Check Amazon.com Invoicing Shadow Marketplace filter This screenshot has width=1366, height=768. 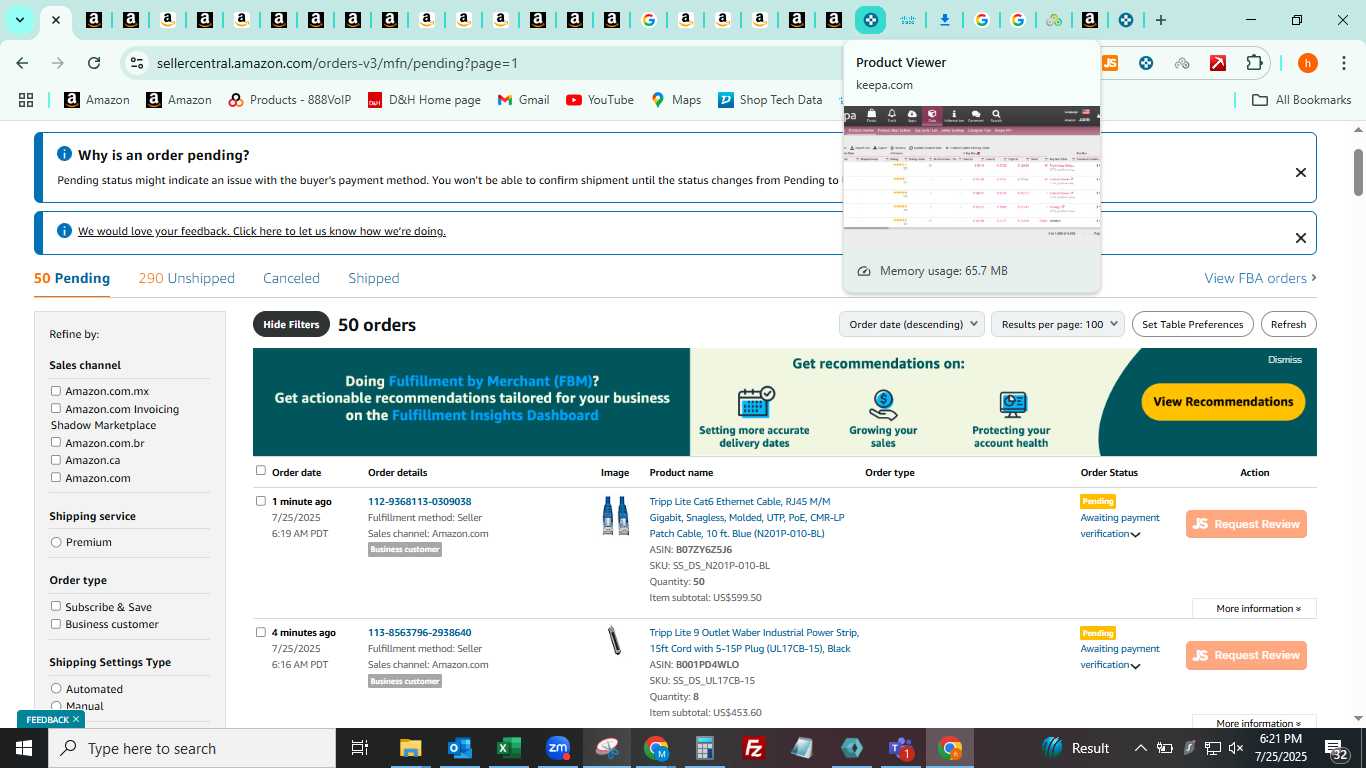[x=56, y=408]
